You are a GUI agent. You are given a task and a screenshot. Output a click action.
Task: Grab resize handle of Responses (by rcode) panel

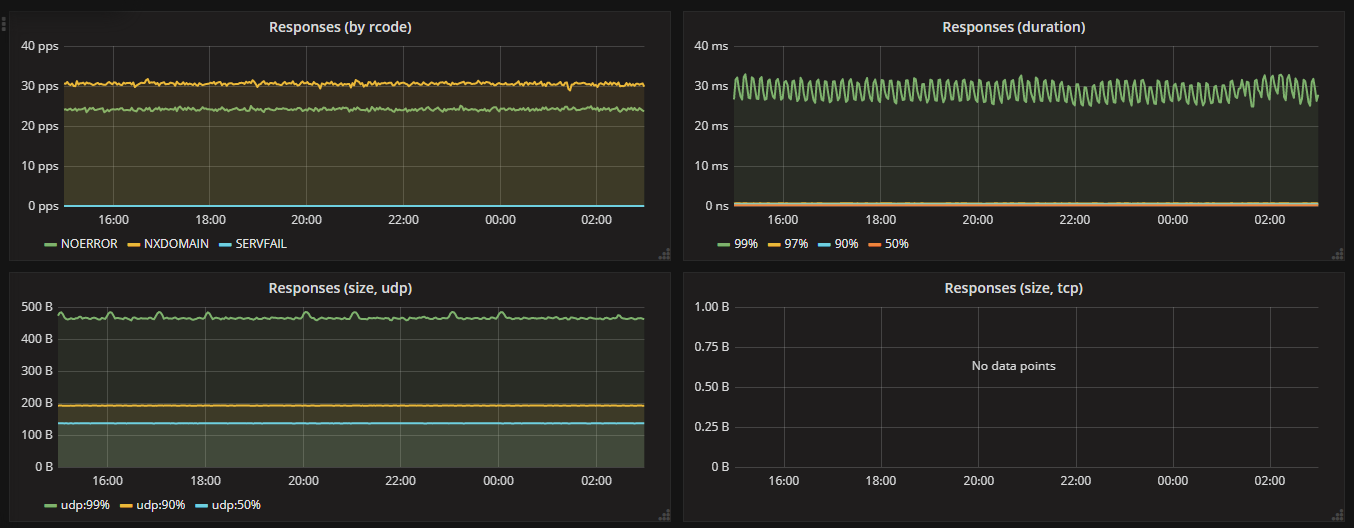[664, 254]
